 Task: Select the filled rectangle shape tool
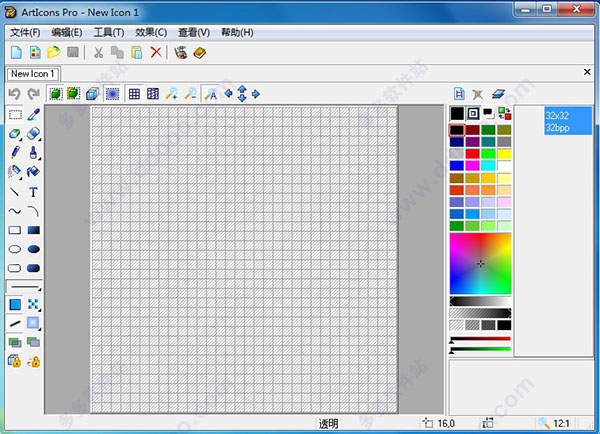click(34, 230)
